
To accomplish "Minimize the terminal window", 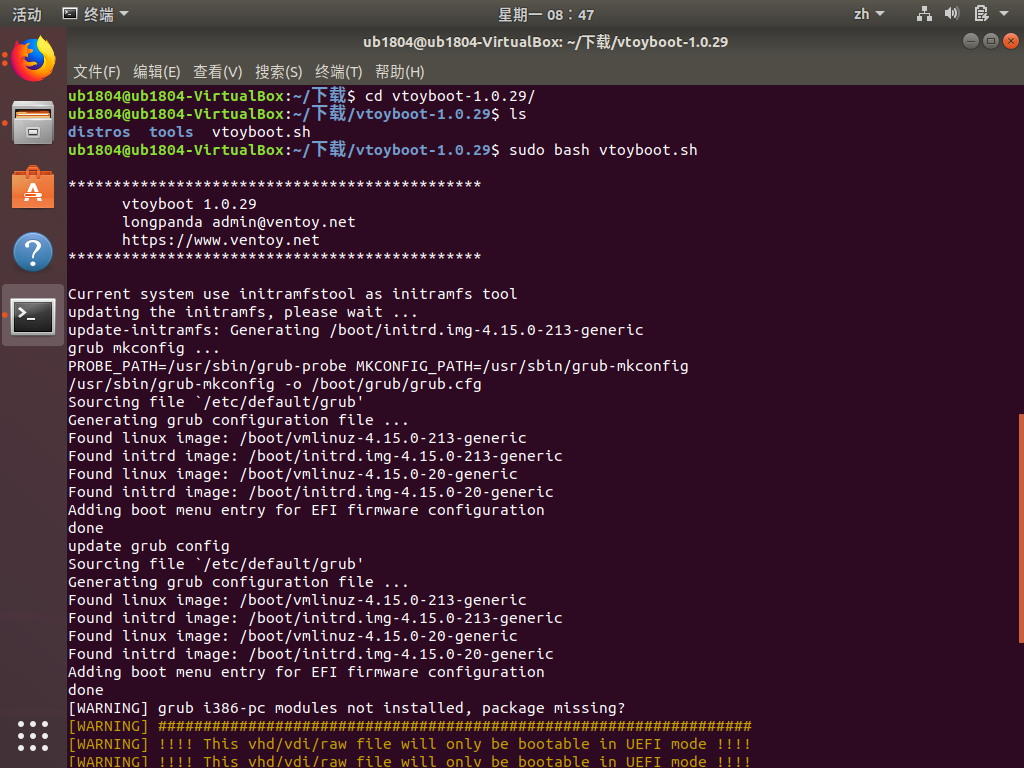I will click(x=971, y=41).
